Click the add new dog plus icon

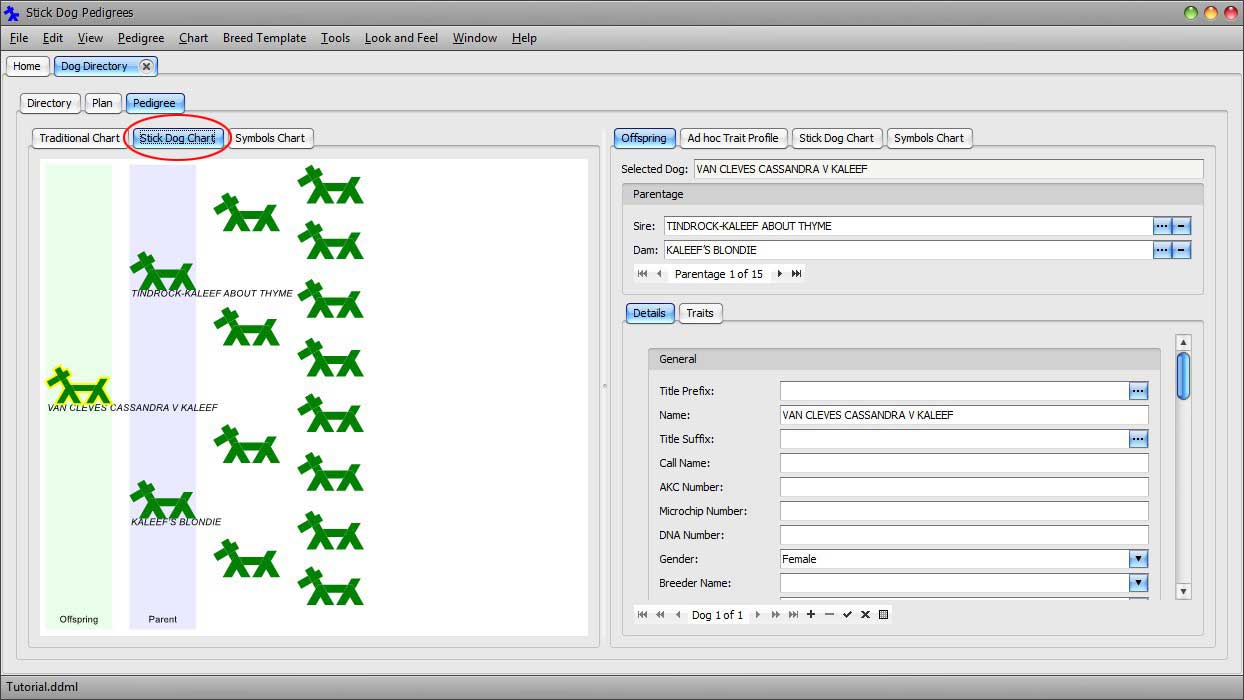[810, 614]
